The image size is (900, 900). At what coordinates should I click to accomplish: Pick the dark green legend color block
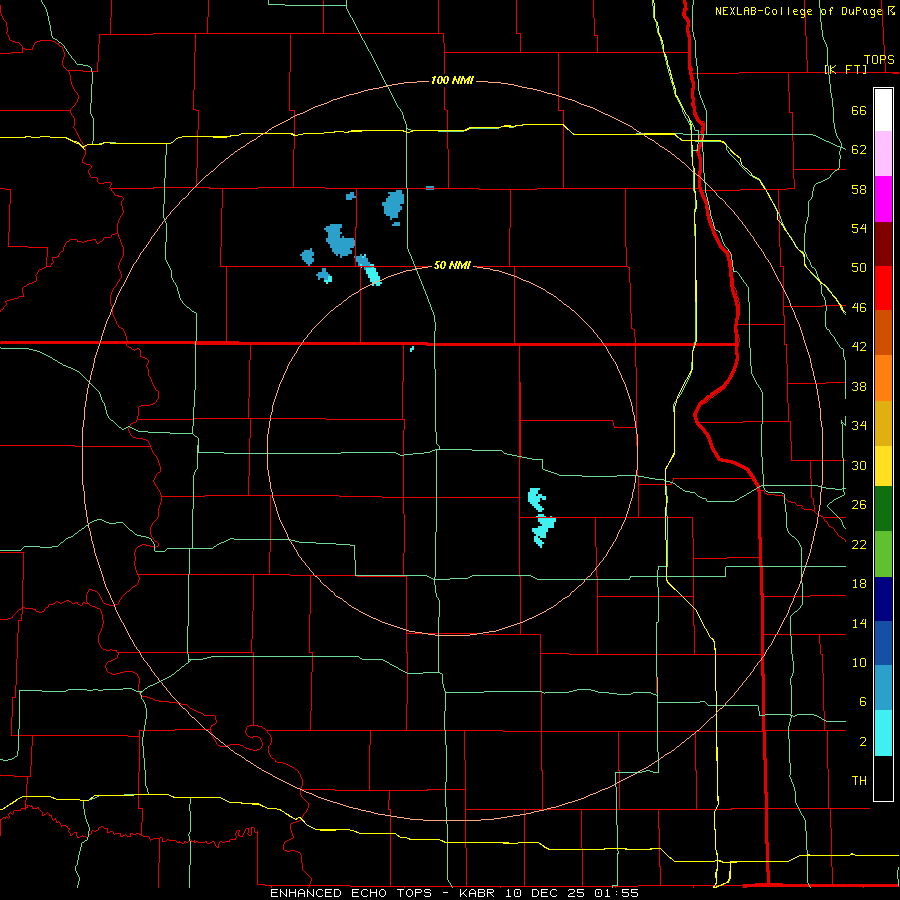point(883,509)
